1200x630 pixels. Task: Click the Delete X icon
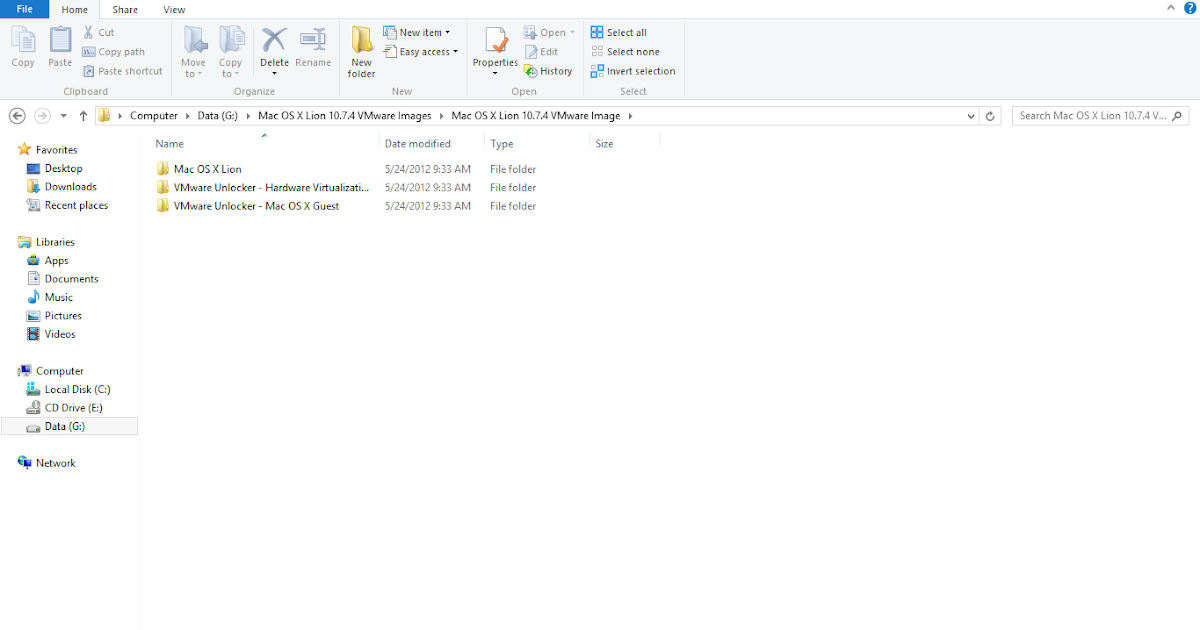(x=274, y=40)
